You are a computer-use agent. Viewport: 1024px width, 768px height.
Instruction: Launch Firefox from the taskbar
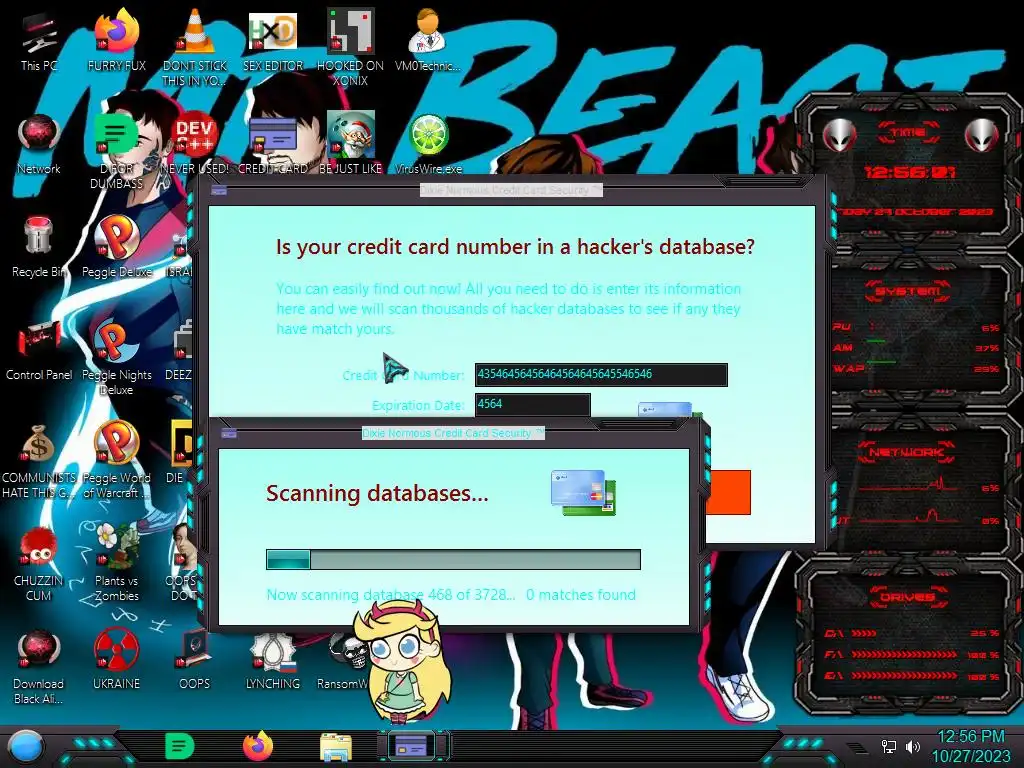tap(258, 746)
